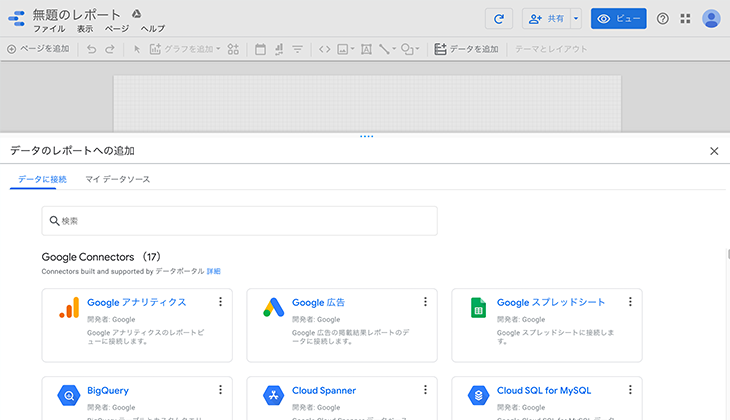The width and height of the screenshot is (730, 420).
Task: Click the 共有 share button
Action: pos(547,19)
